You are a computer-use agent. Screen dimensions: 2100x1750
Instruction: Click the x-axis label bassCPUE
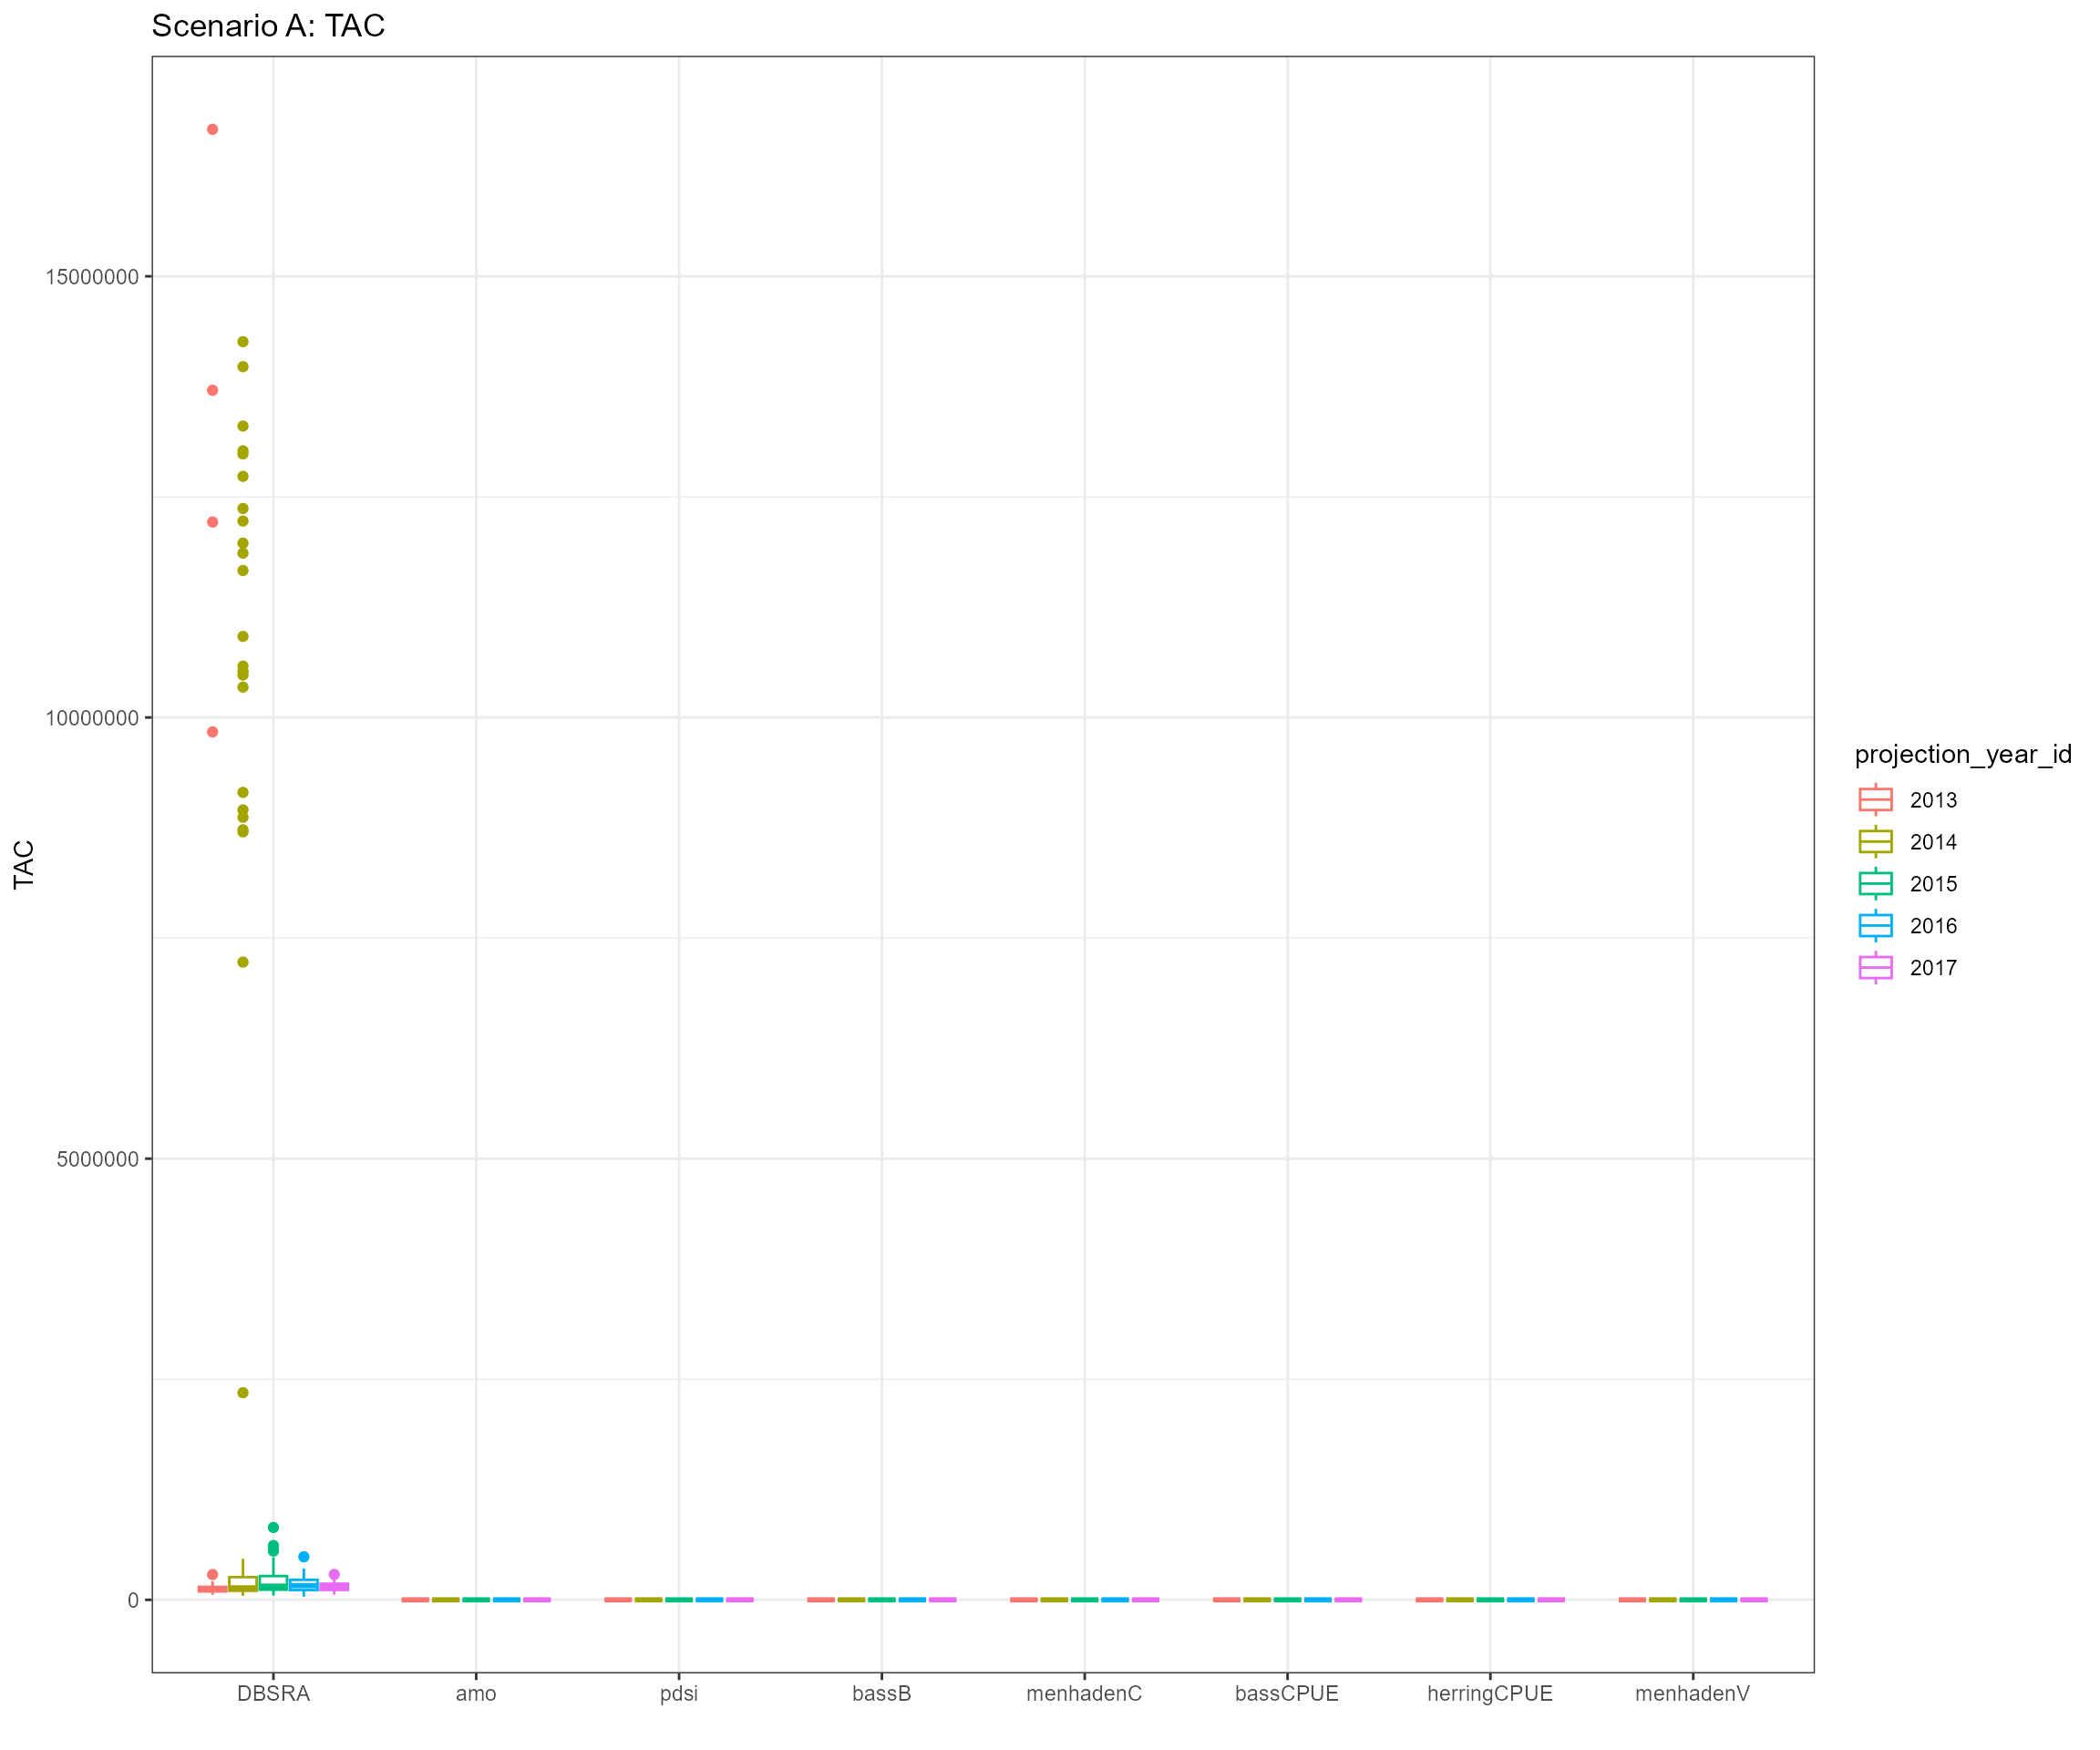tap(1287, 1693)
